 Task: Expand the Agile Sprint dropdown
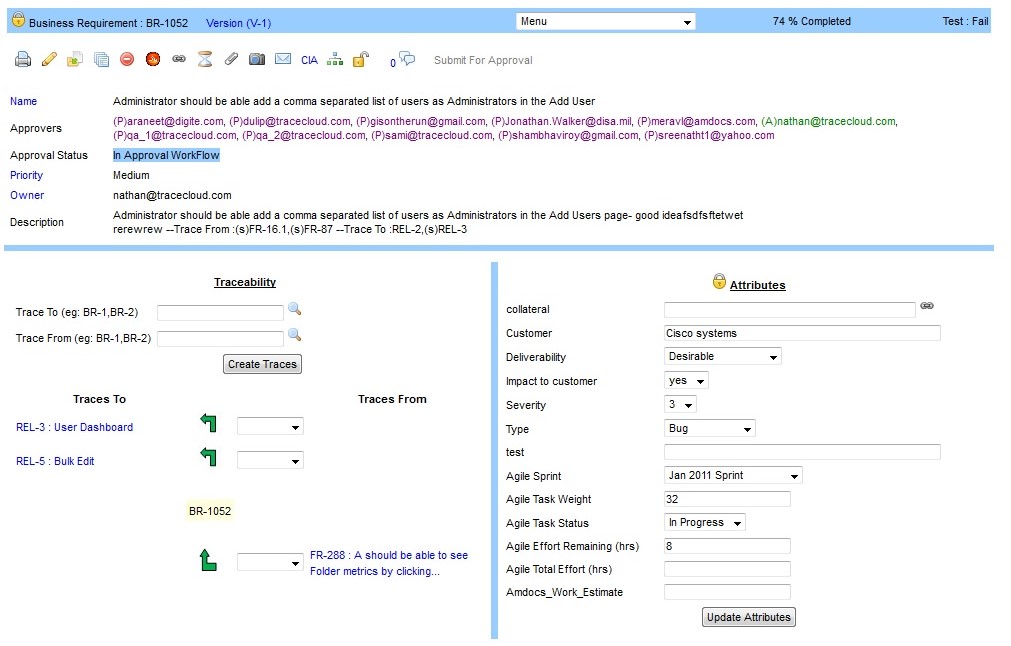(732, 475)
